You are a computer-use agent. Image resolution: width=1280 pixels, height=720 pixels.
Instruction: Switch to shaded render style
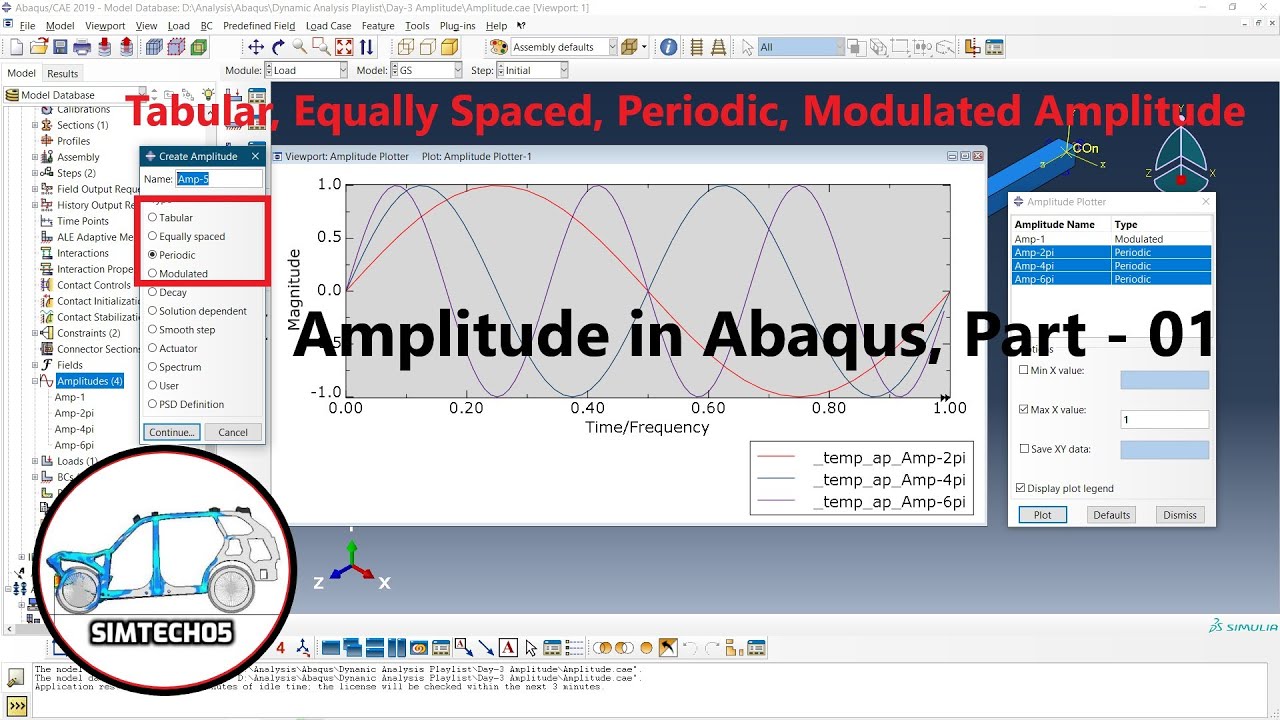[449, 47]
